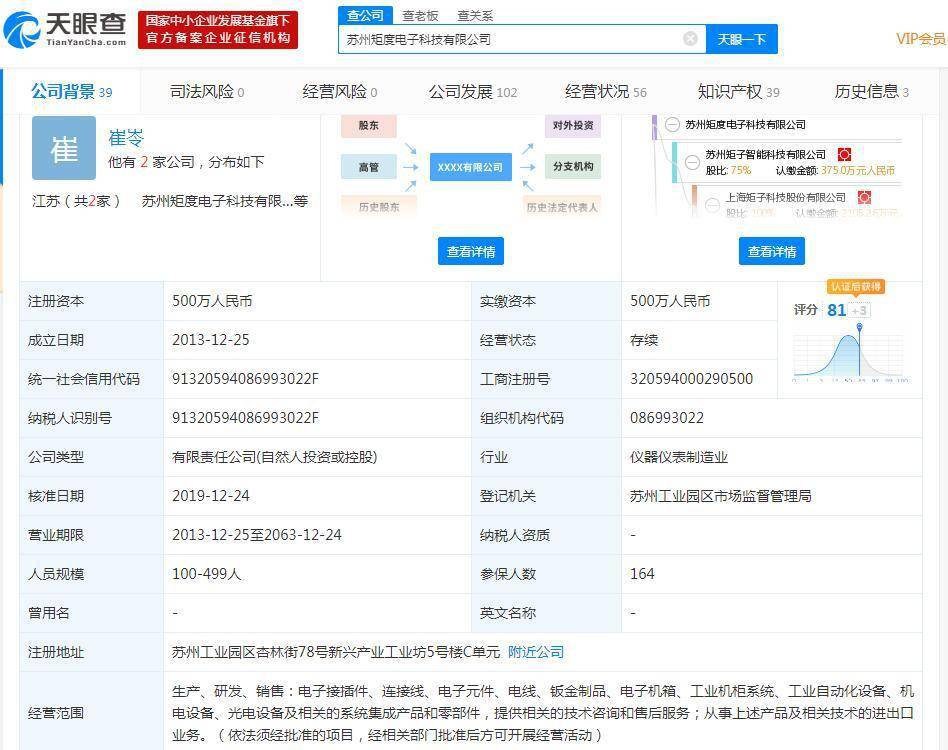The image size is (948, 750).
Task: Open the 公司背景 tab
Action: click(x=71, y=92)
